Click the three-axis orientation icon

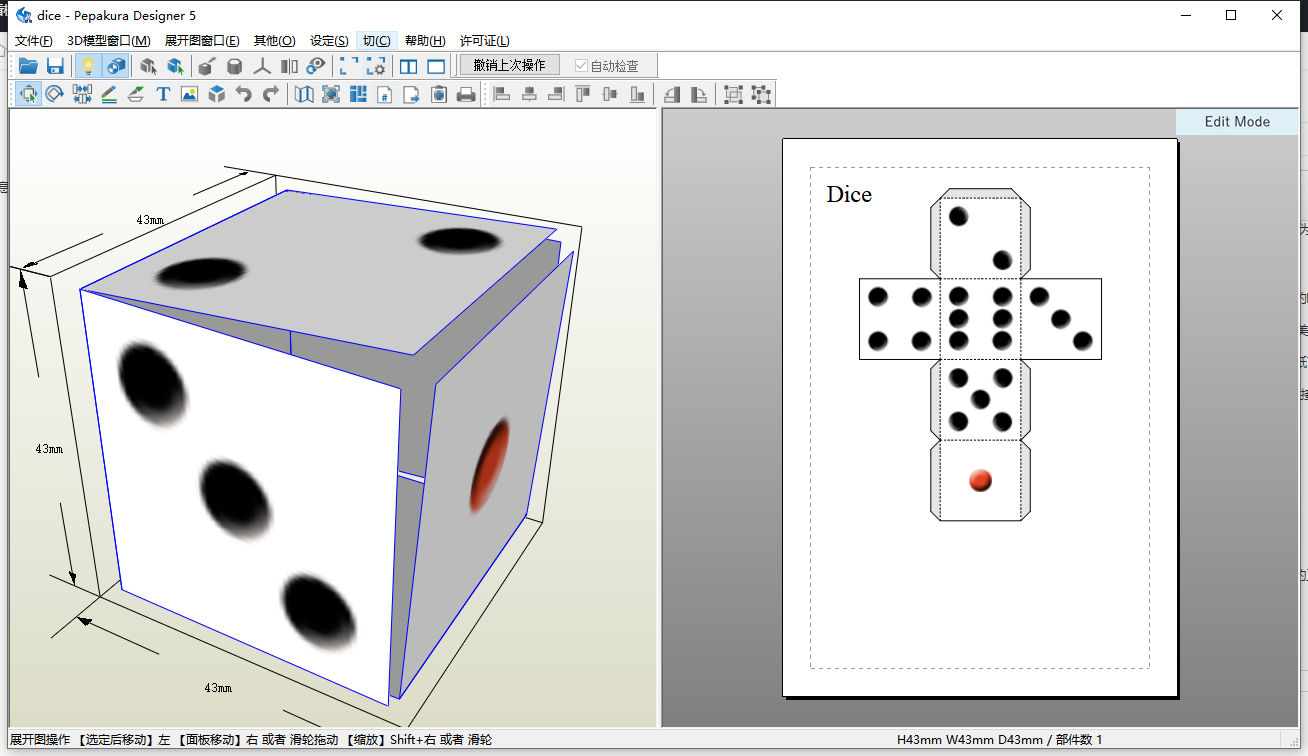tap(262, 66)
